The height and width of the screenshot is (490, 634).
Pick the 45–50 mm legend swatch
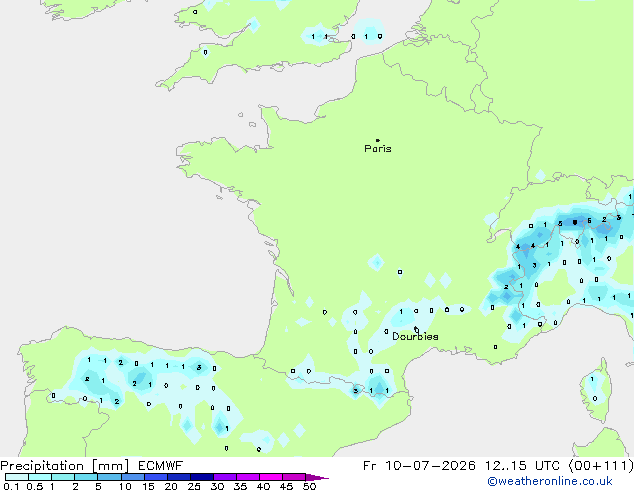tap(294, 477)
